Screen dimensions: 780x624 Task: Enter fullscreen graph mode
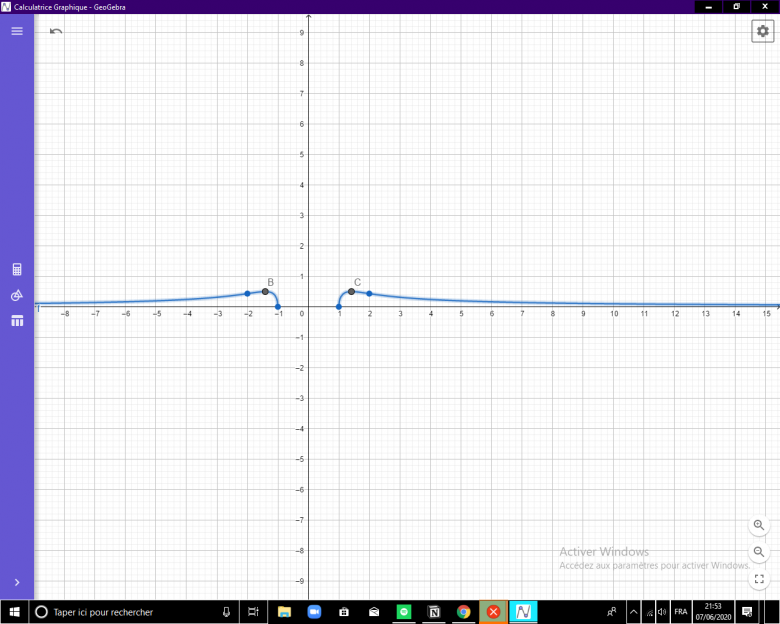(759, 579)
